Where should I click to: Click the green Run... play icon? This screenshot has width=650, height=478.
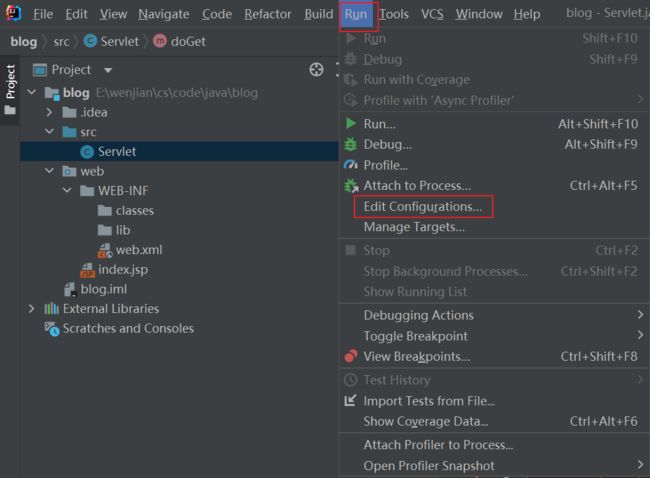tap(351, 123)
